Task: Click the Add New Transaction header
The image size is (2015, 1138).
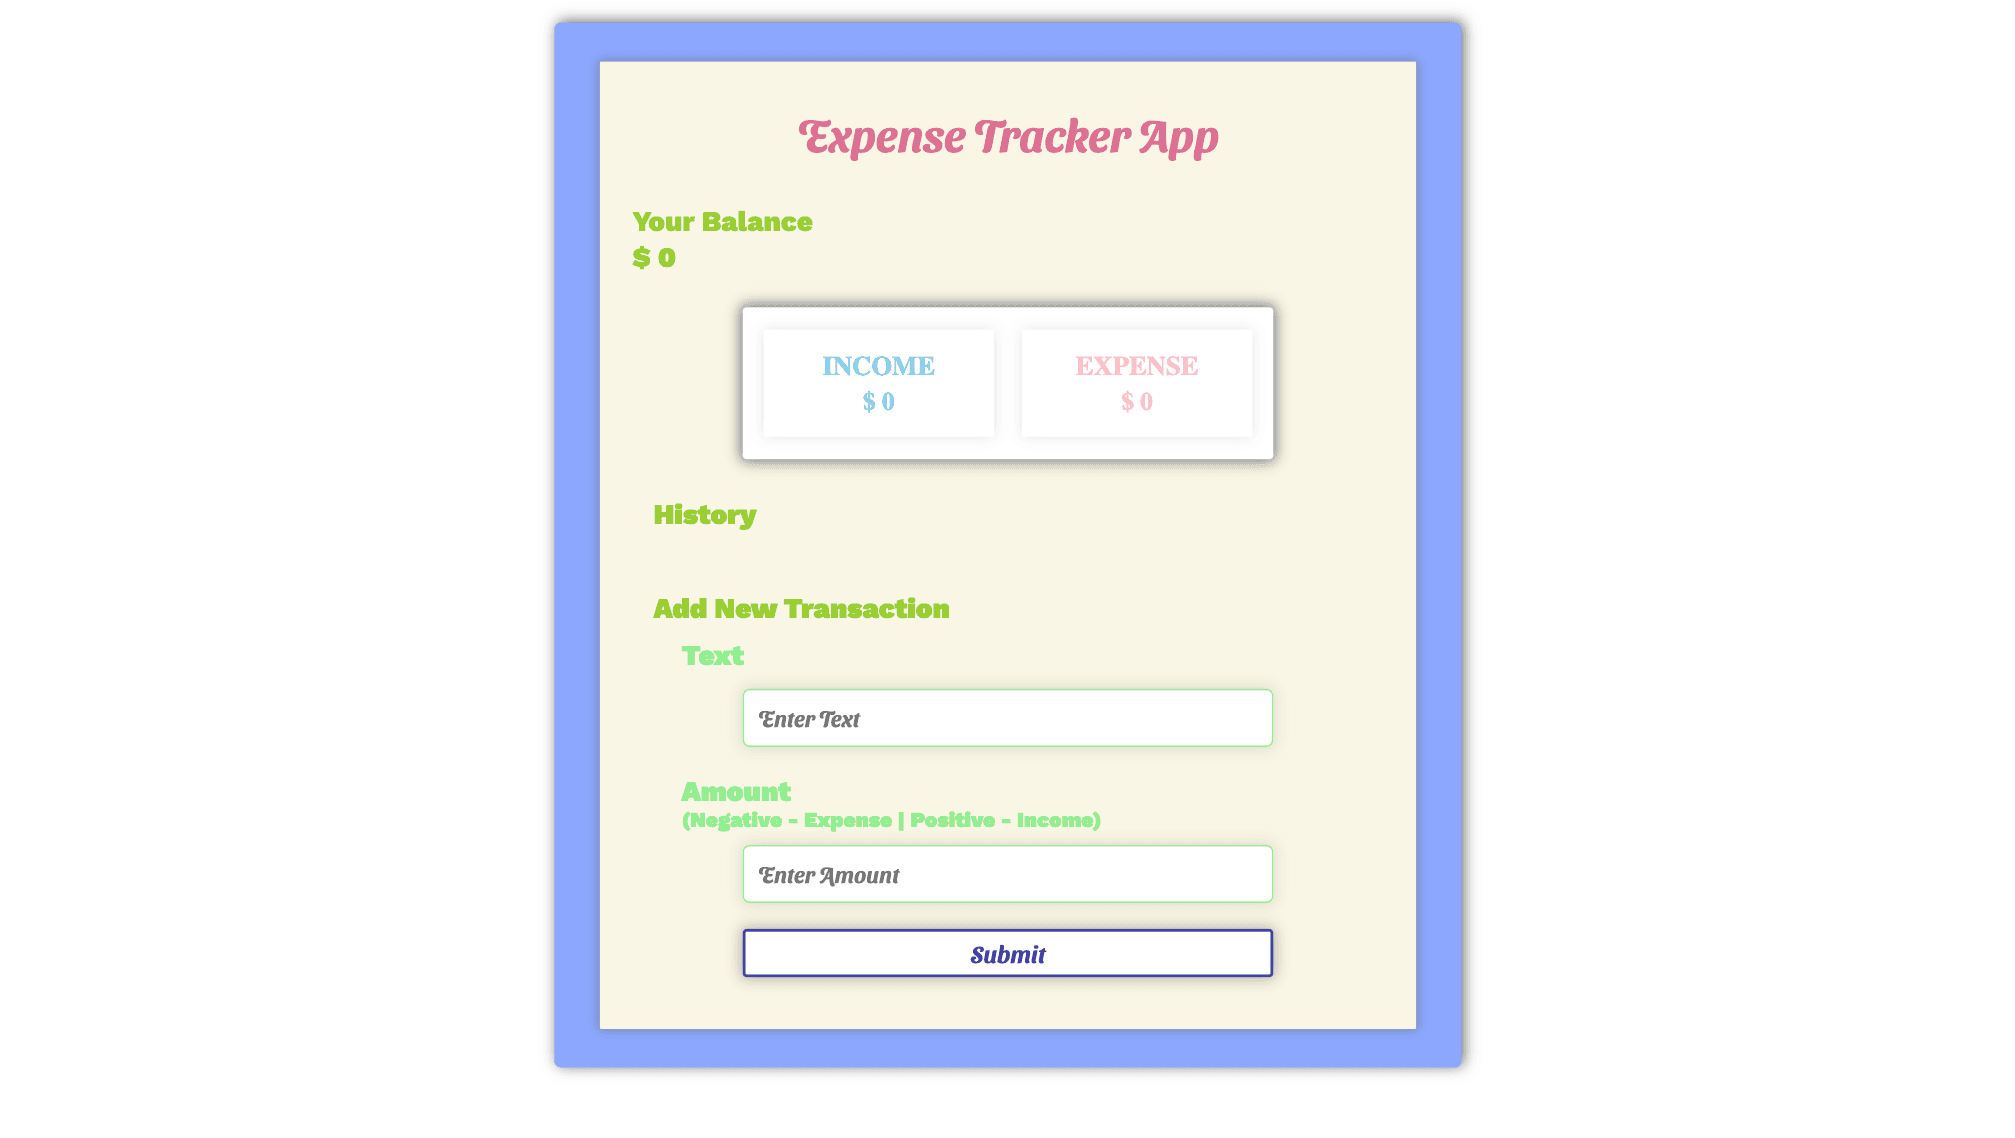Action: point(801,609)
